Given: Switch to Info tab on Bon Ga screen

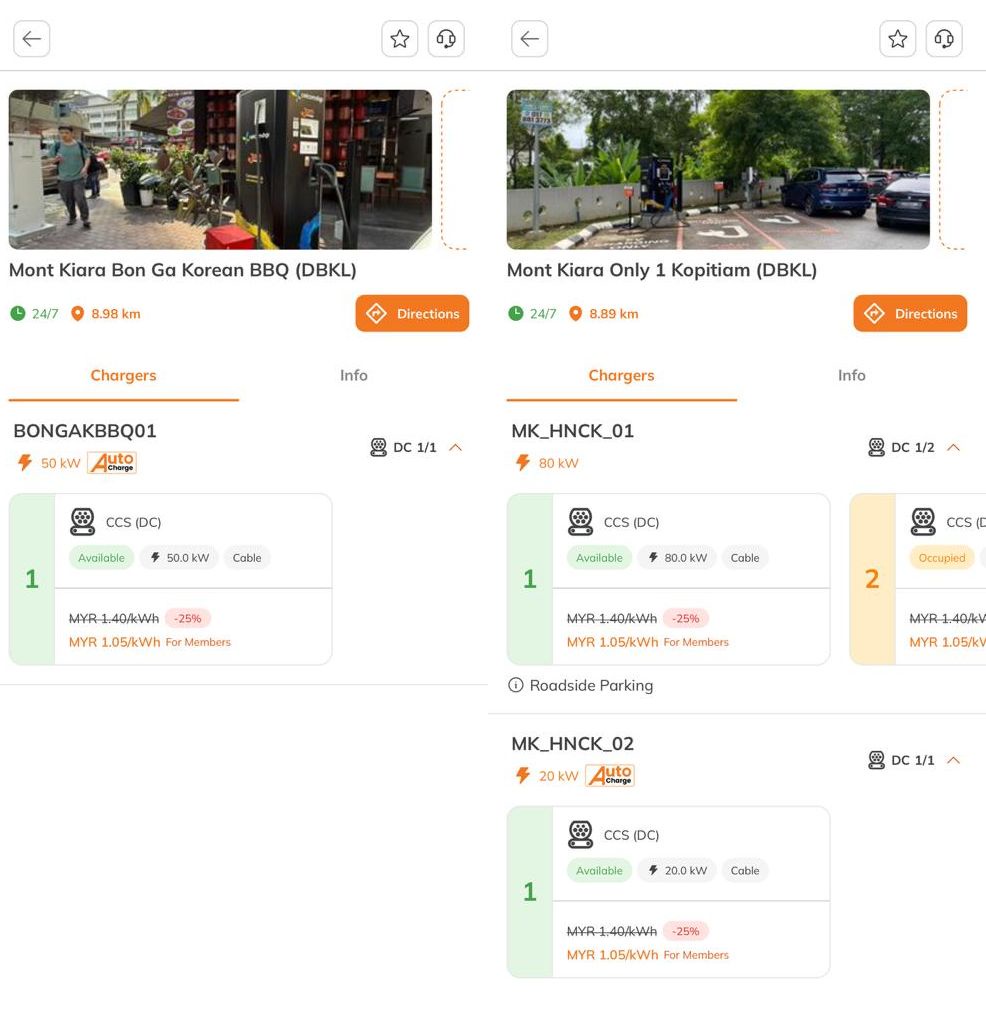Looking at the screenshot, I should click(x=354, y=376).
